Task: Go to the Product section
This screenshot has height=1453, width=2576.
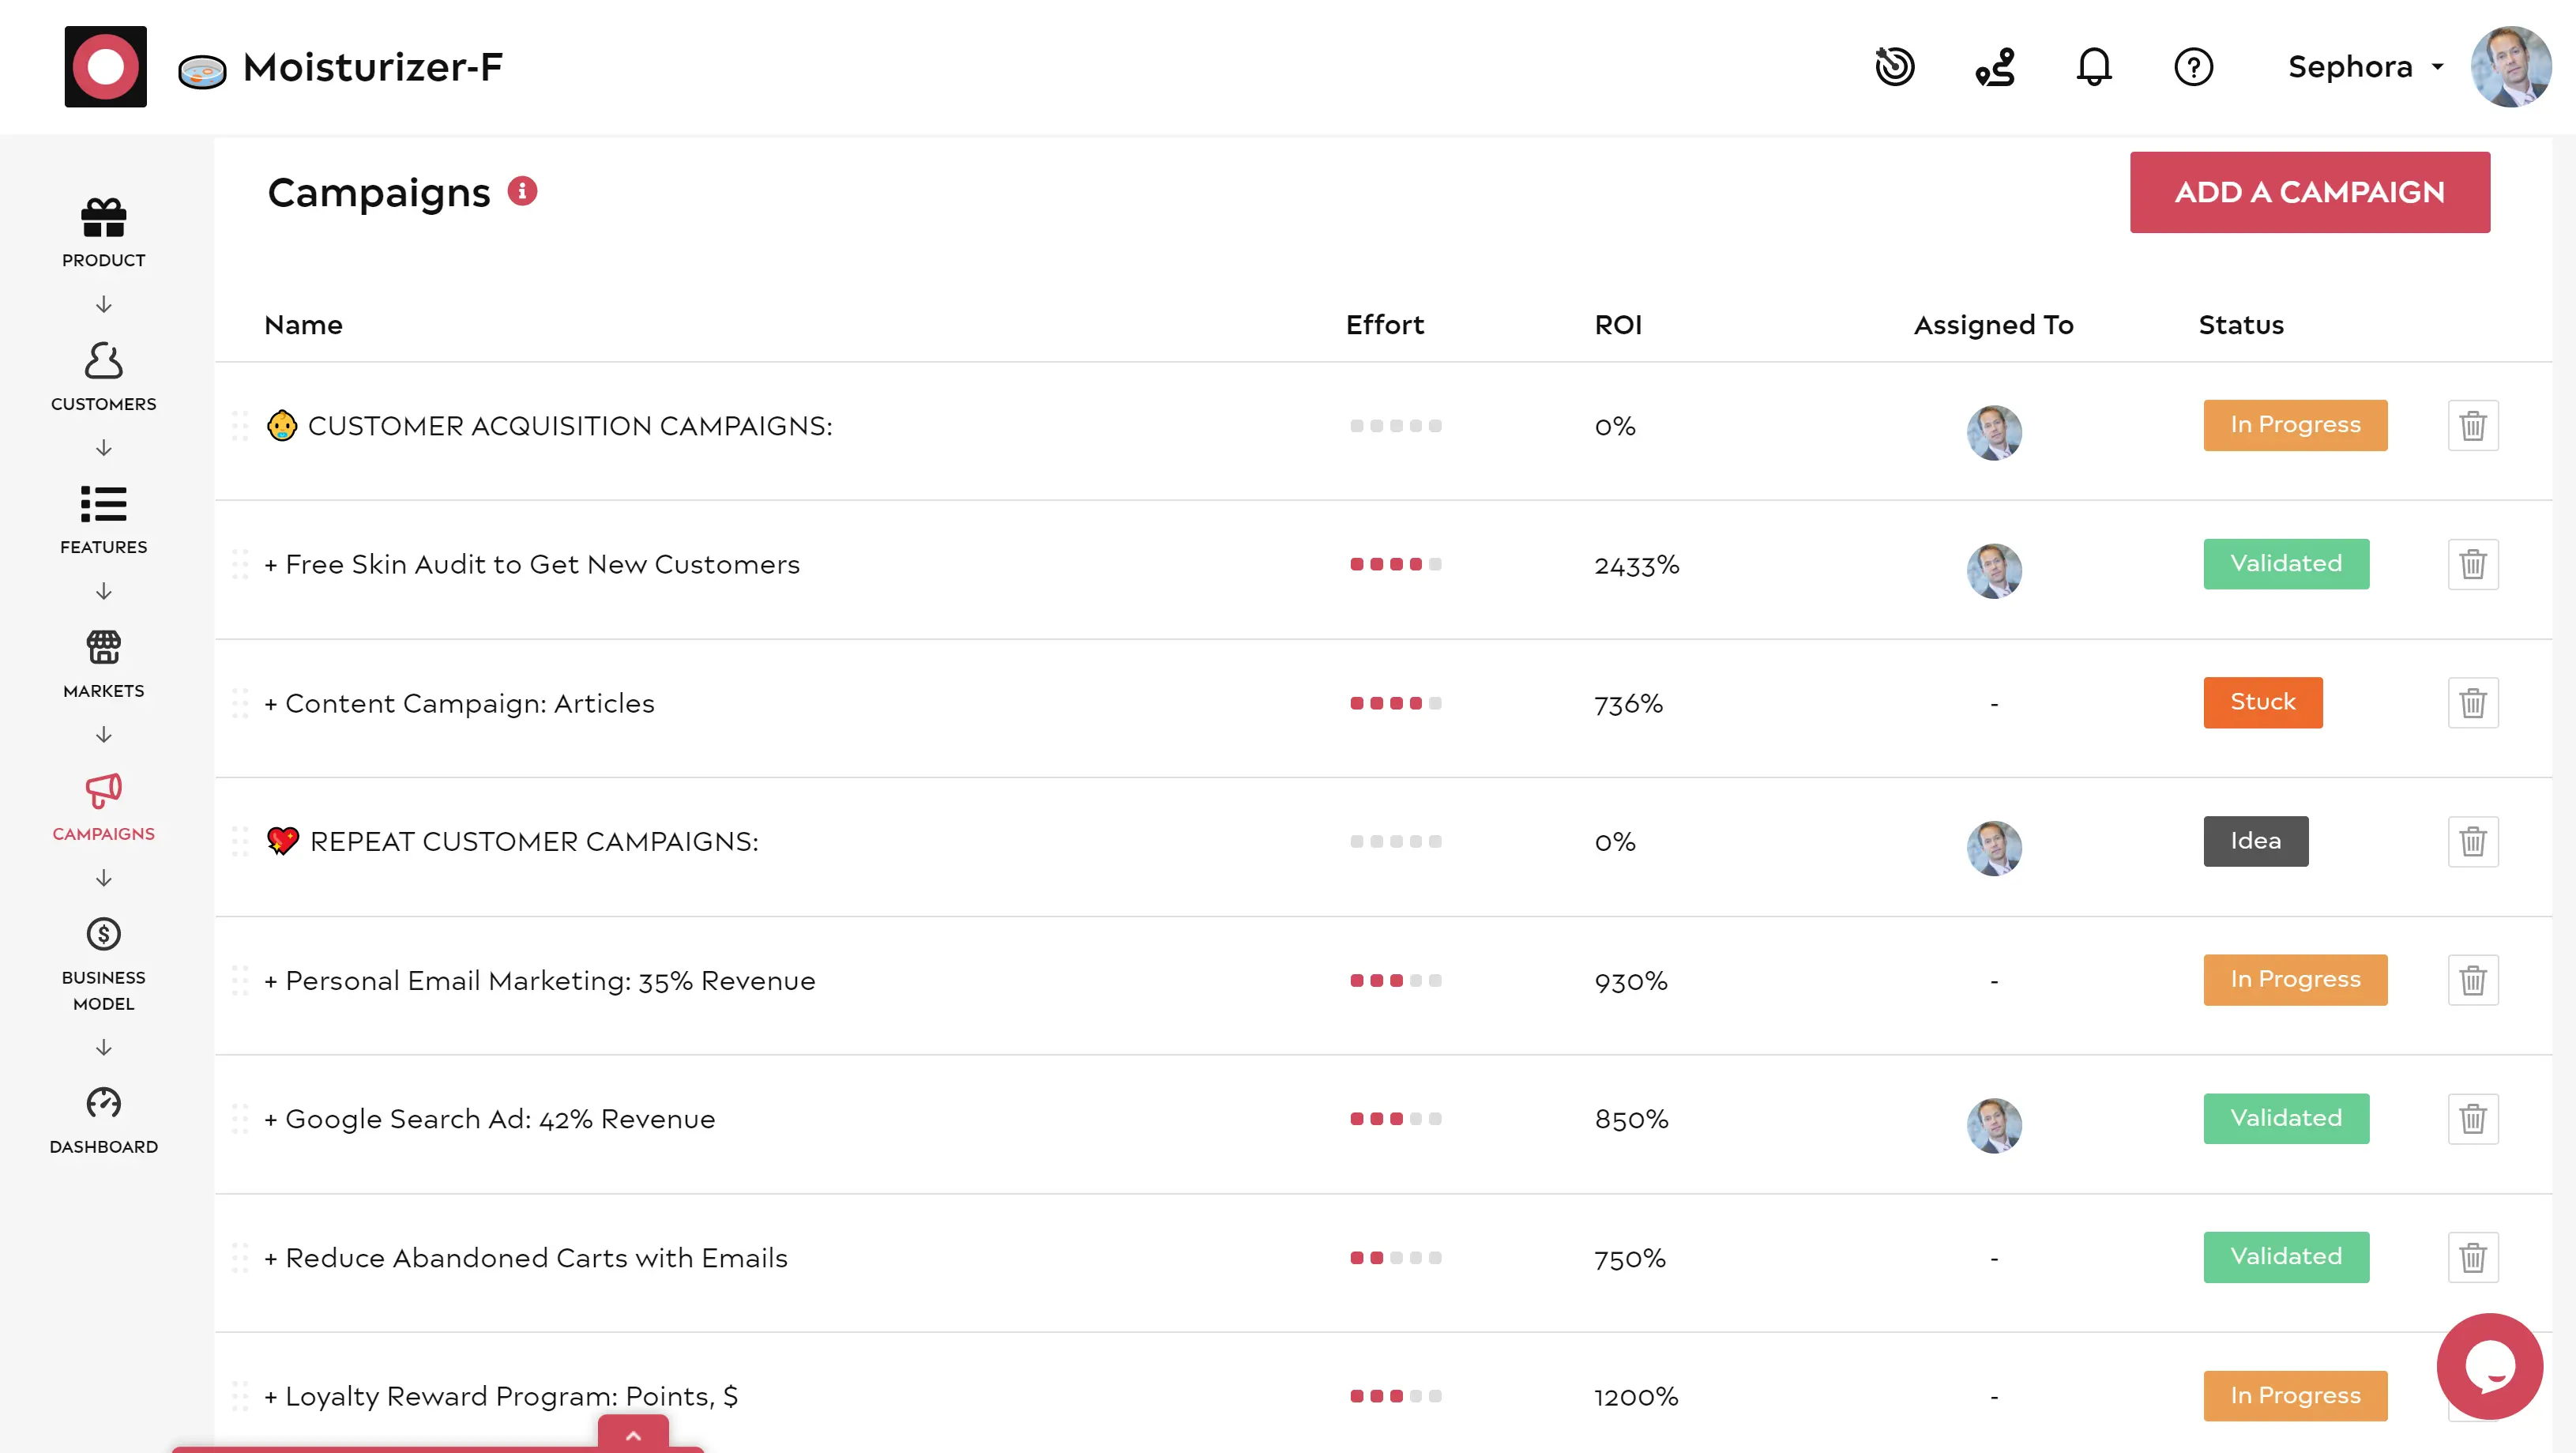Action: pos(103,232)
